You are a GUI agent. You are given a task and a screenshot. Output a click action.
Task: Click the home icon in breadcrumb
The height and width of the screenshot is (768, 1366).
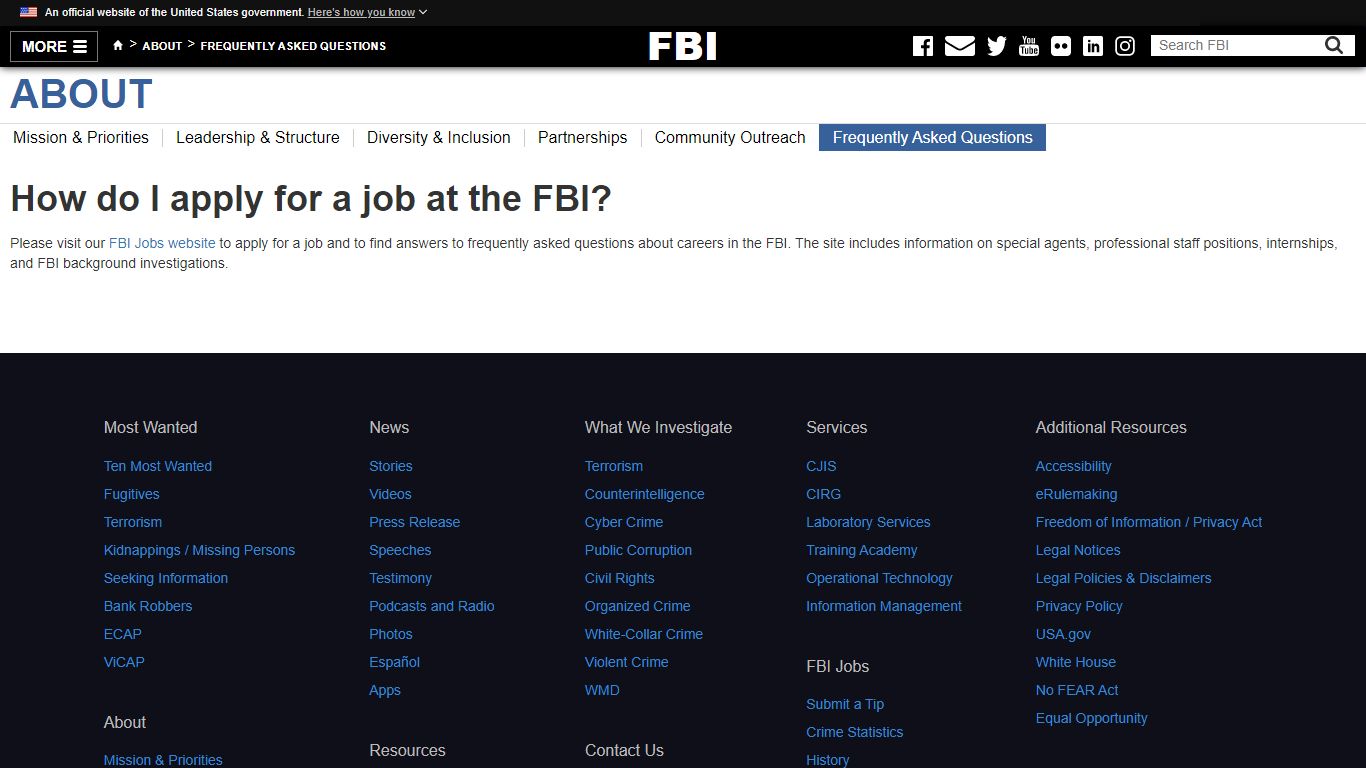[x=118, y=45]
